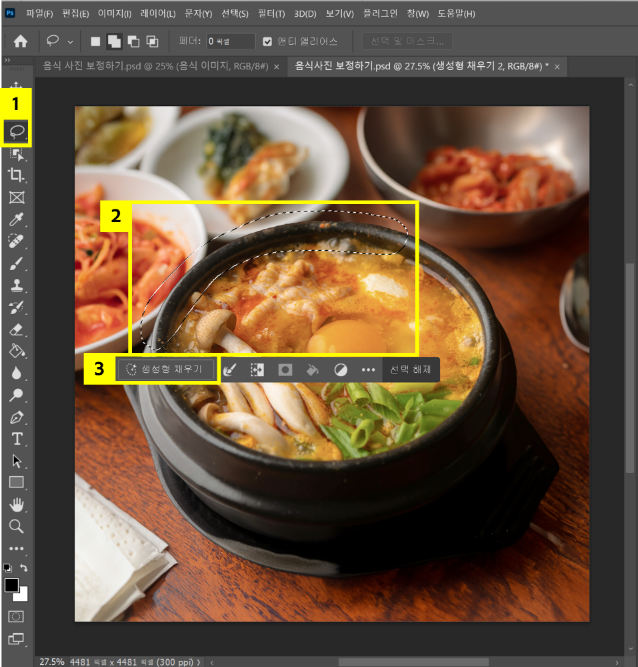Select the Eraser tool

(17, 329)
